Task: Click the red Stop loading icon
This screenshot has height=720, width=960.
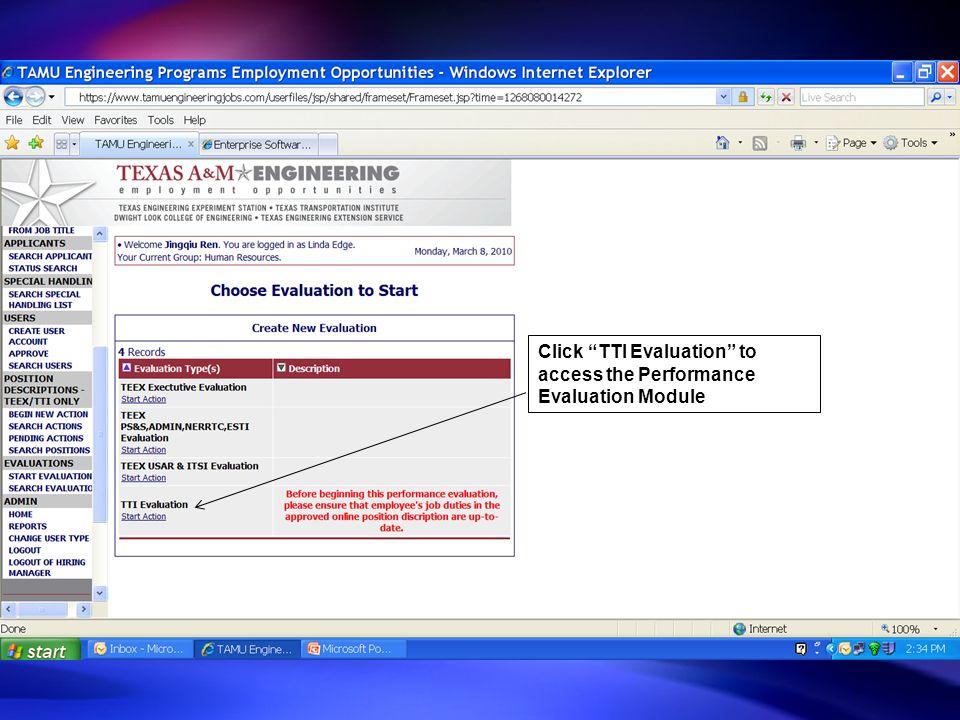Action: (786, 97)
